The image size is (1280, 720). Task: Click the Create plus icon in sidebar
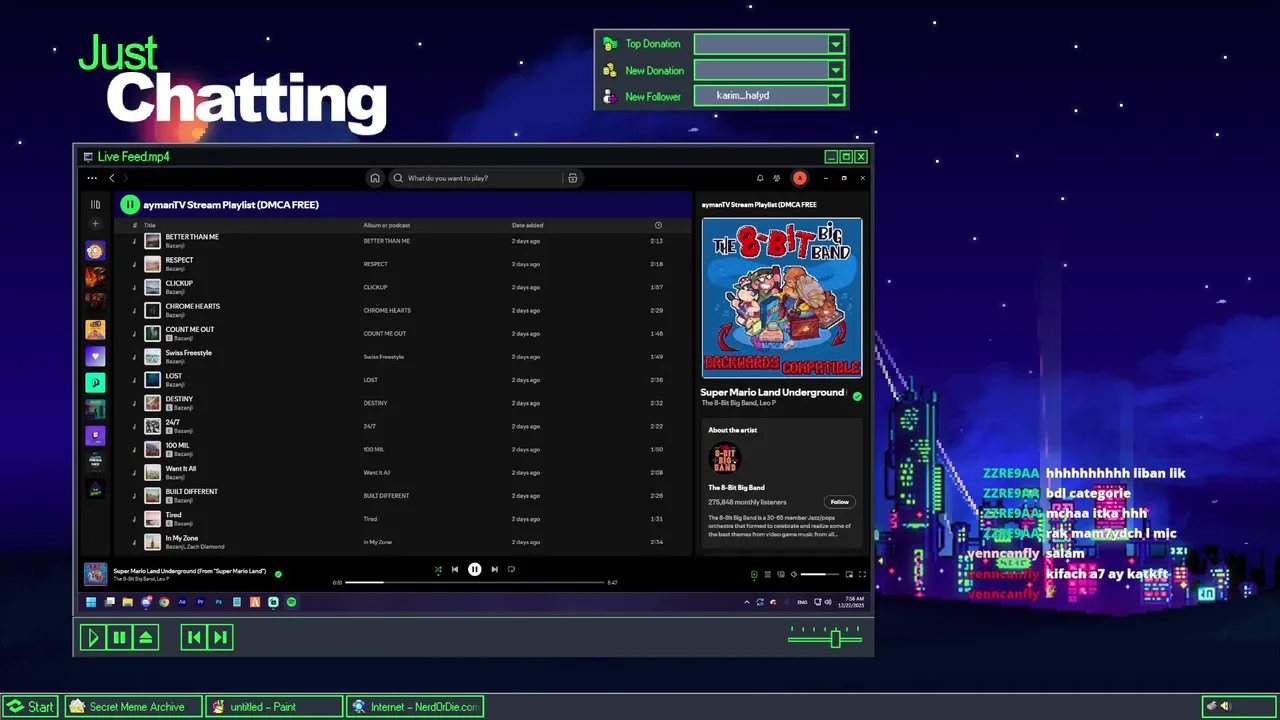(x=95, y=224)
